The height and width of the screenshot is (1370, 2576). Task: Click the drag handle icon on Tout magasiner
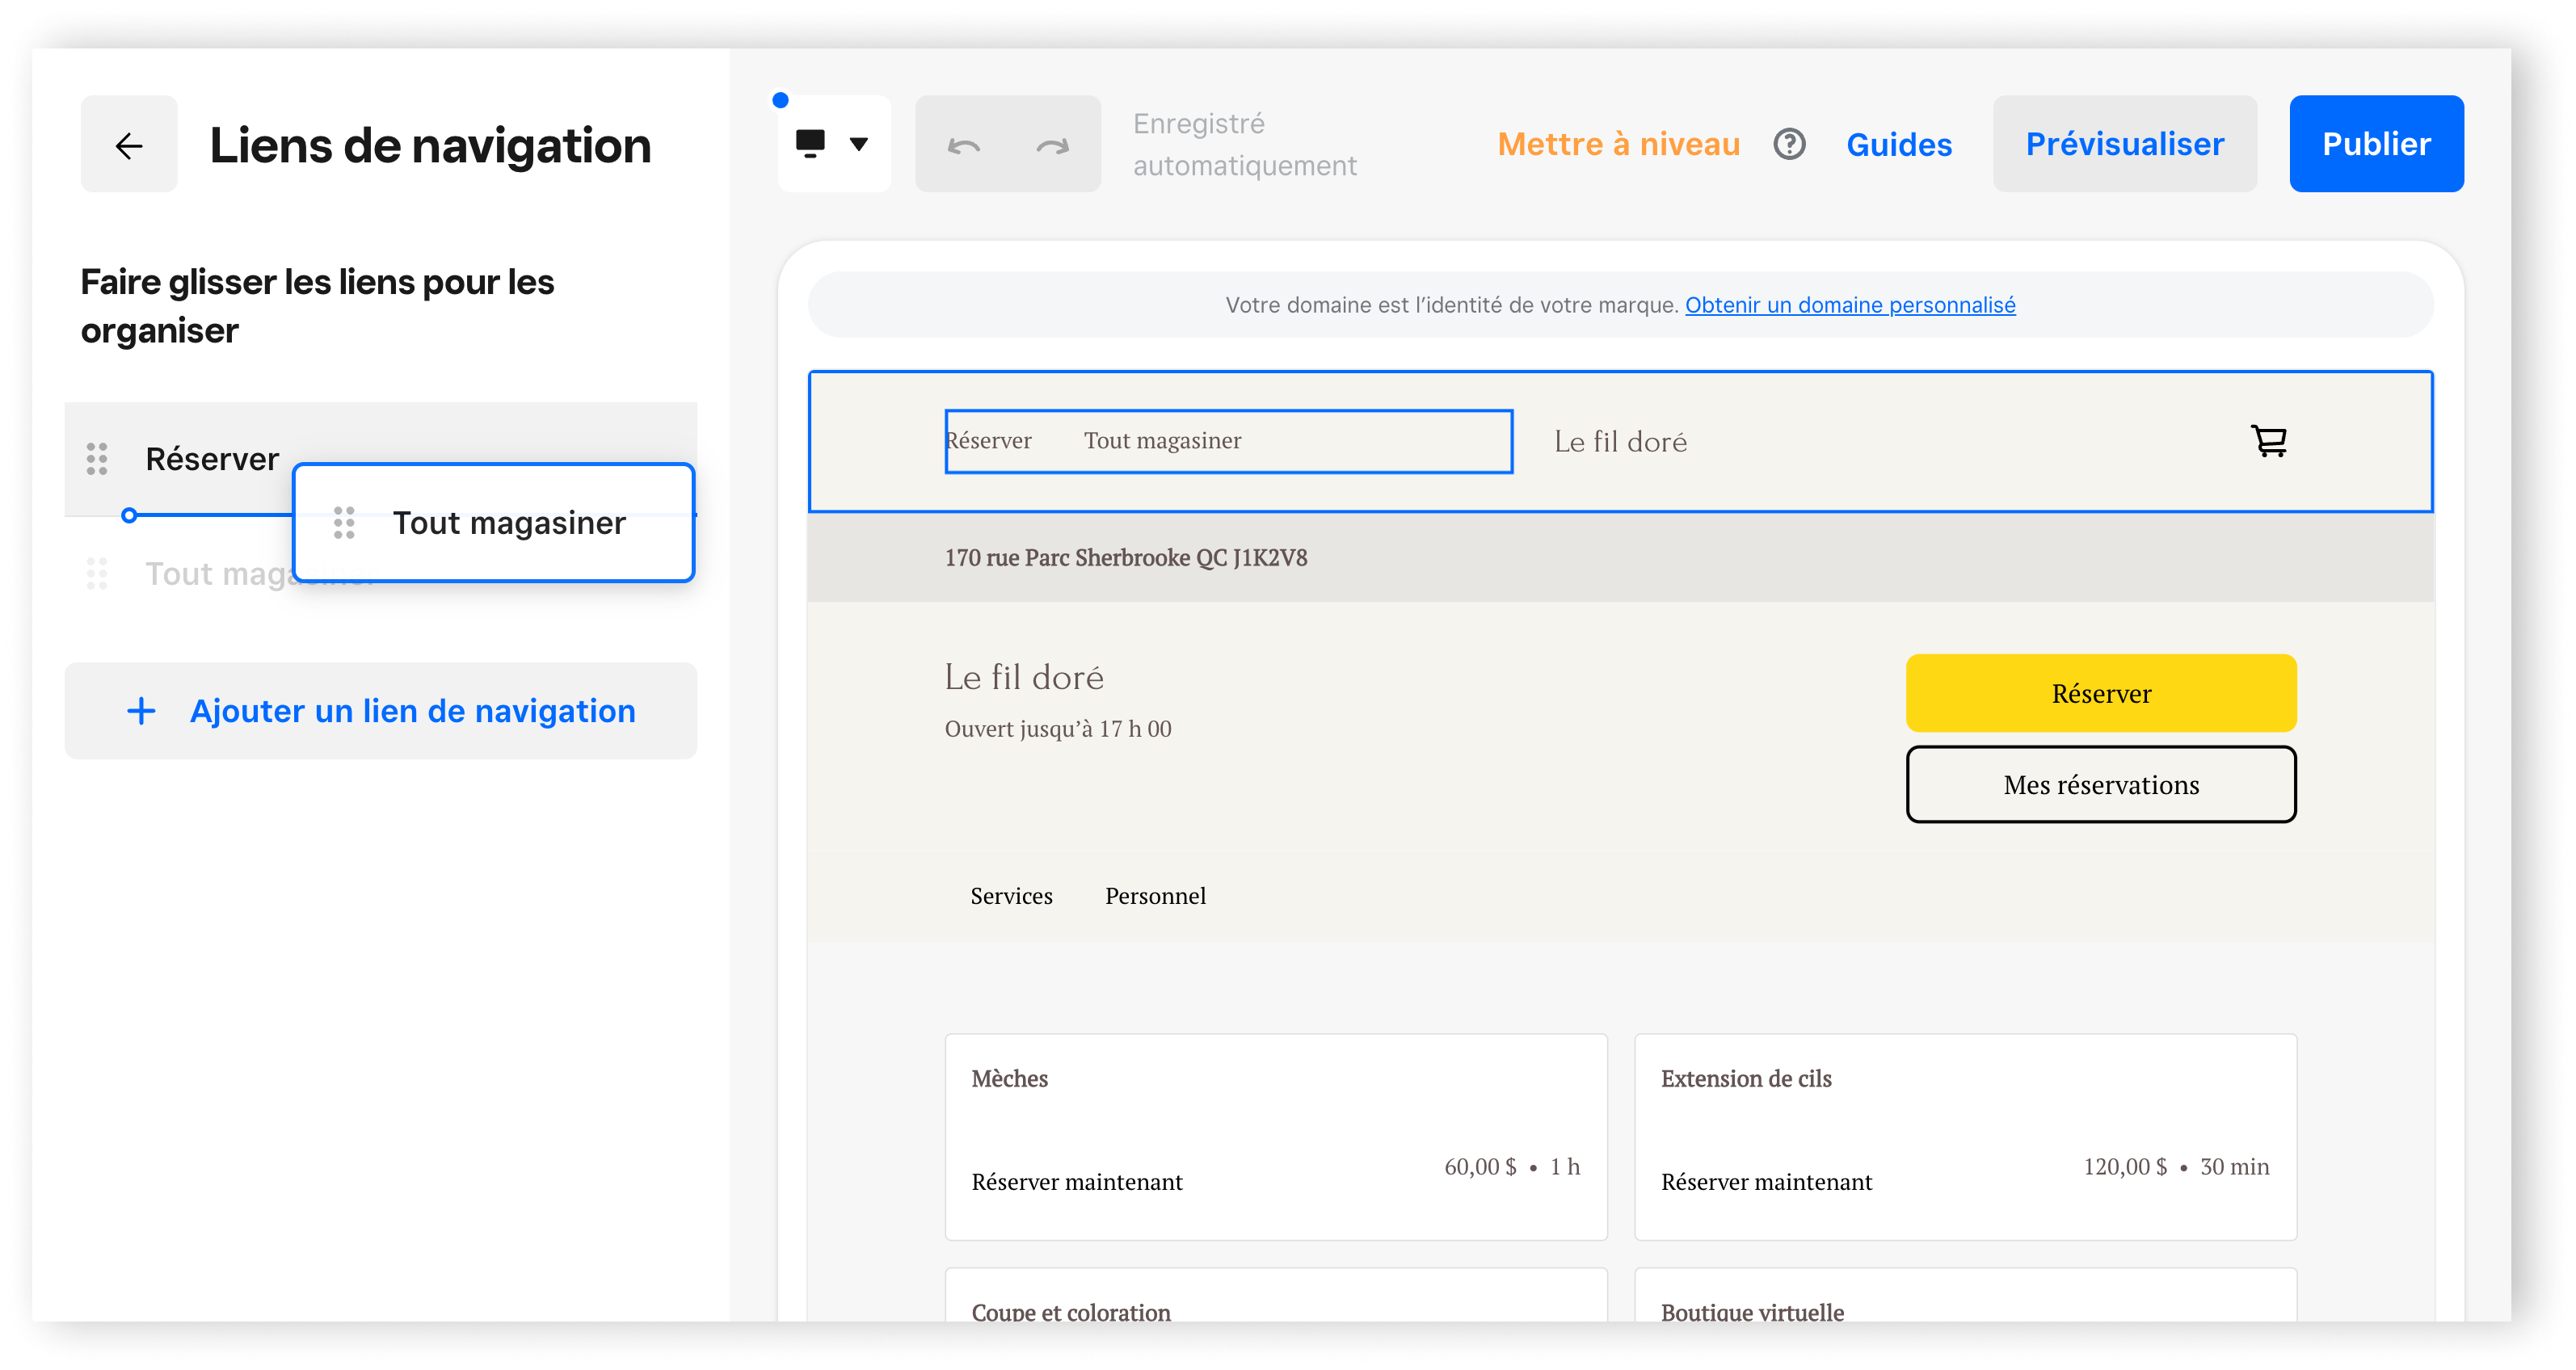pos(343,523)
